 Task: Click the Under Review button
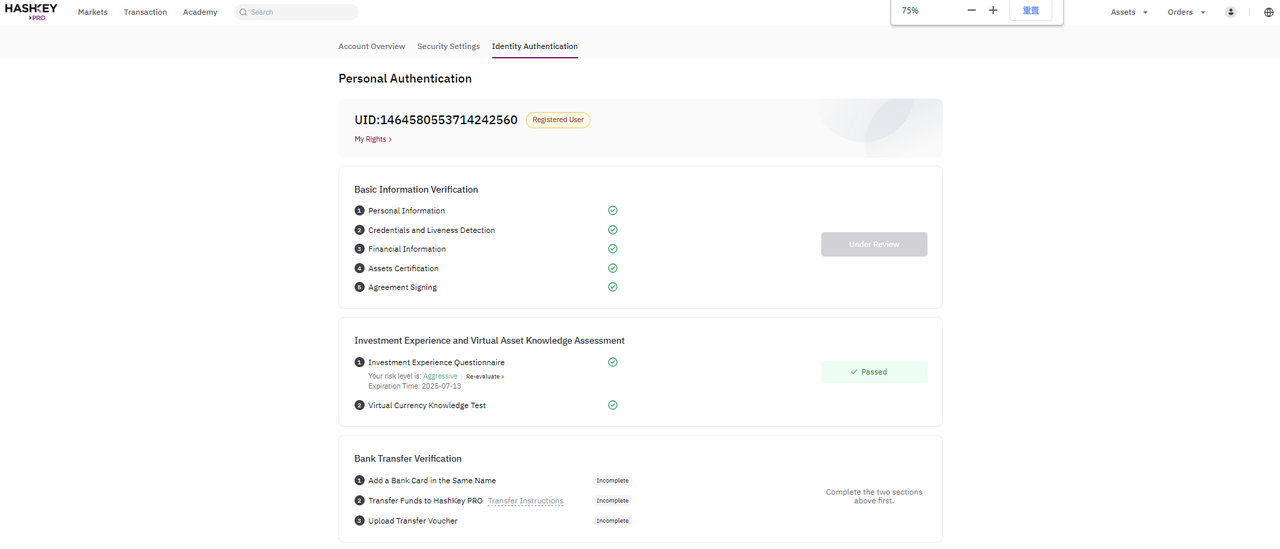[874, 244]
